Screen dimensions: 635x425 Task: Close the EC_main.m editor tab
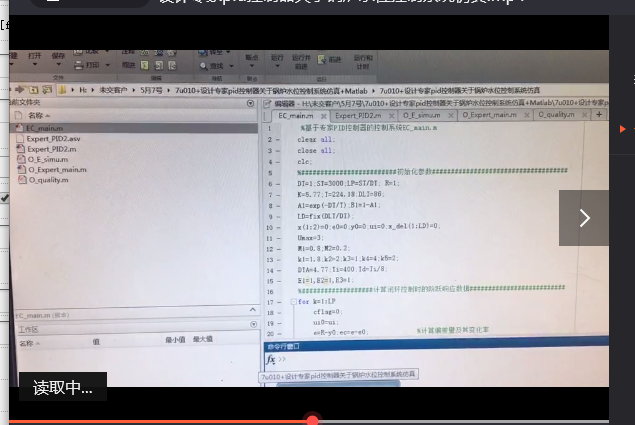click(x=324, y=116)
